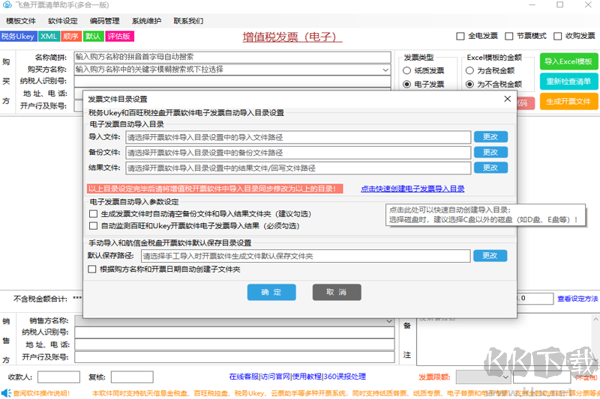This screenshot has width=600, height=399.
Task: Click the scroll-up arrow of 备注 box
Action: coord(596,319)
